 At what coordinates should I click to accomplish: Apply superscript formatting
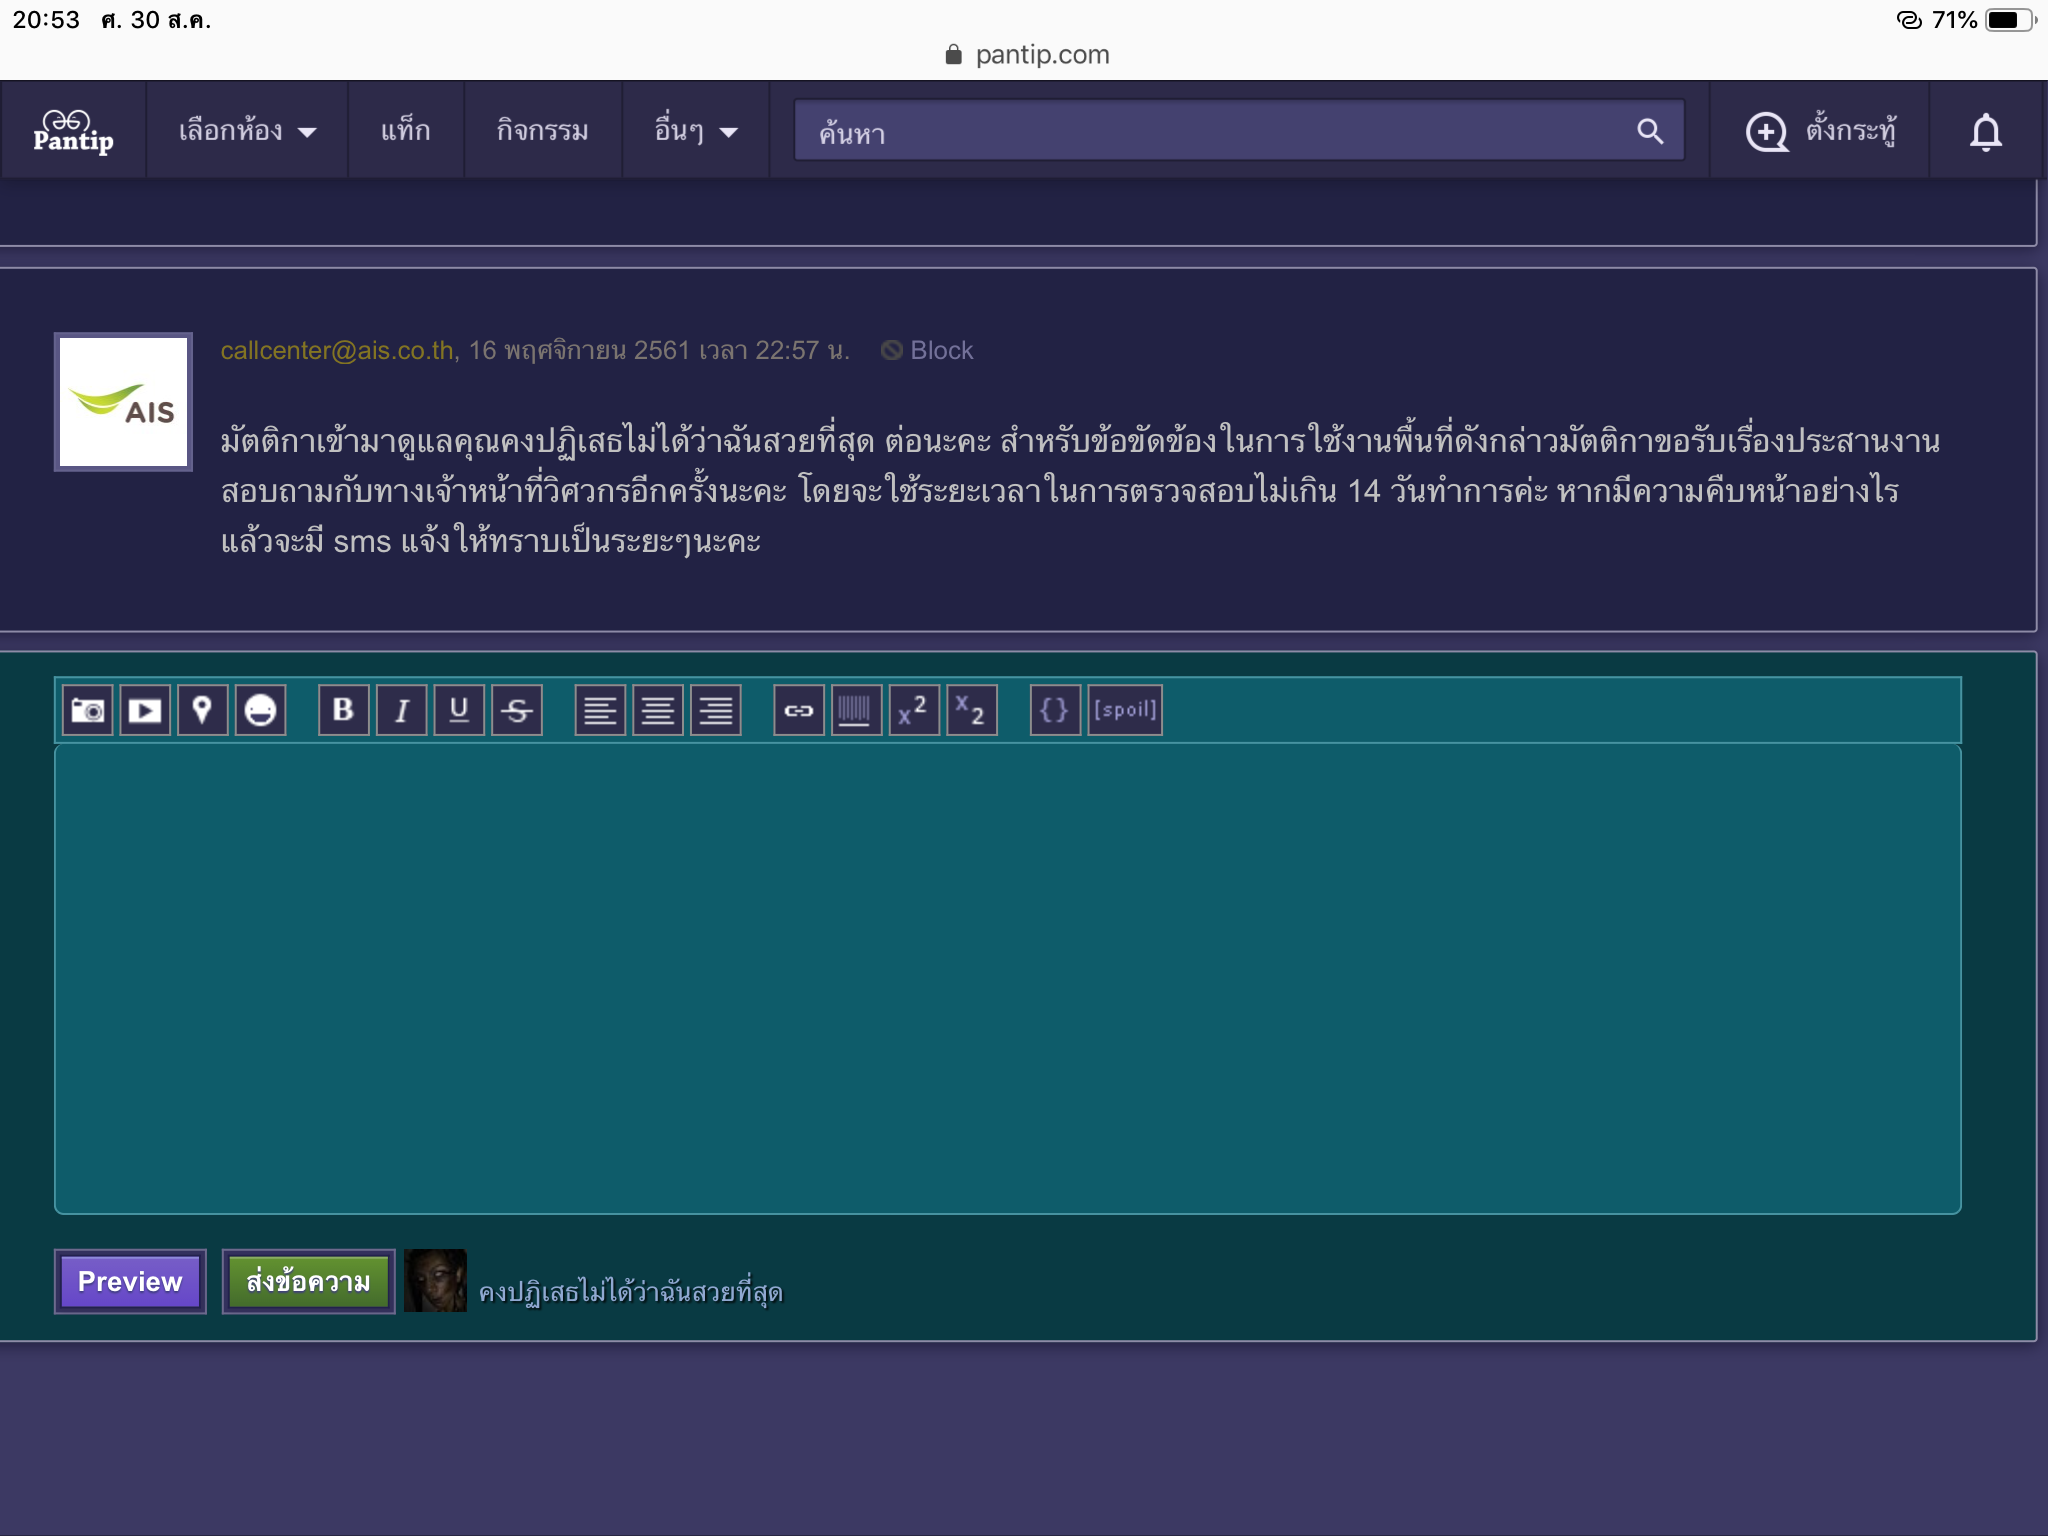[914, 710]
